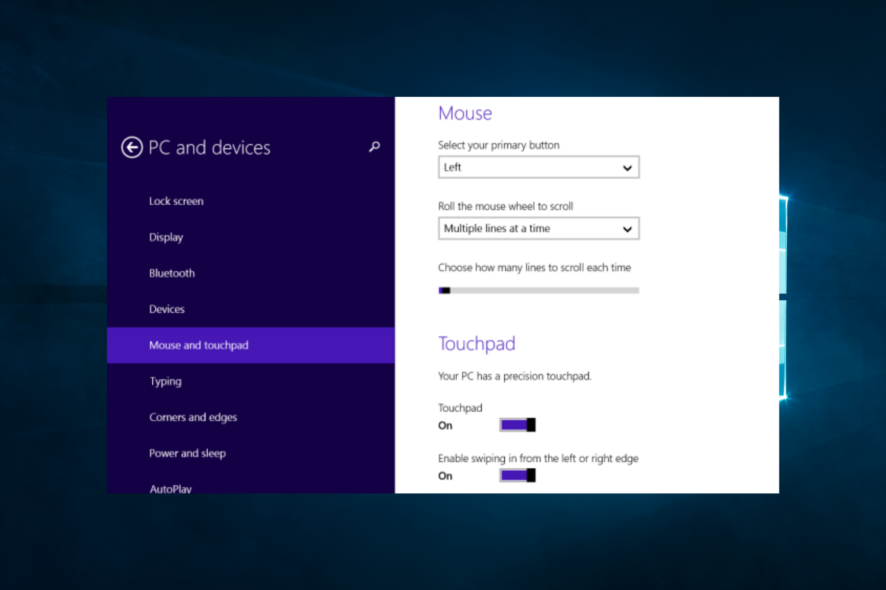Click 'Your PC has a precision touchpad.' text
The width and height of the screenshot is (886, 590).
[515, 376]
